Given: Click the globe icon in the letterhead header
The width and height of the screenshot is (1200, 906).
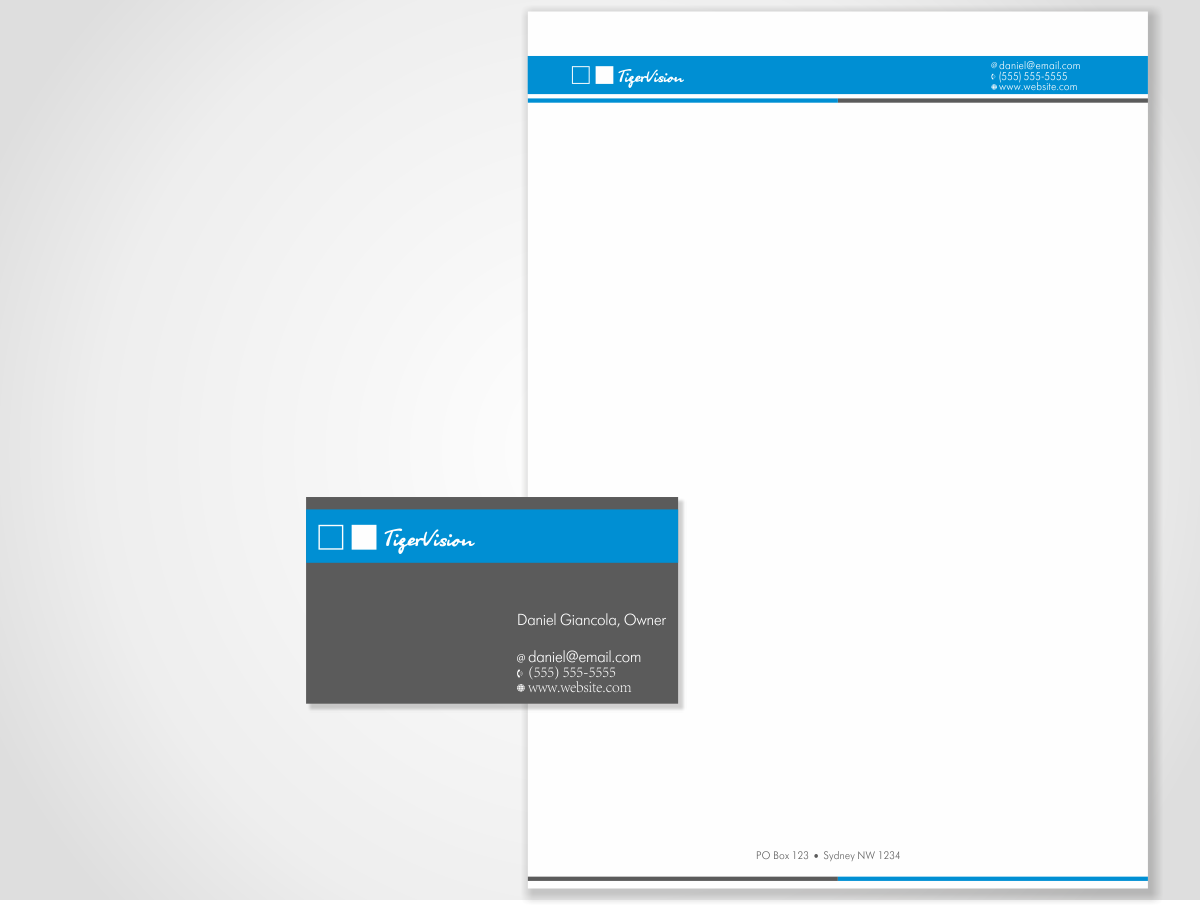Looking at the screenshot, I should pyautogui.click(x=994, y=87).
